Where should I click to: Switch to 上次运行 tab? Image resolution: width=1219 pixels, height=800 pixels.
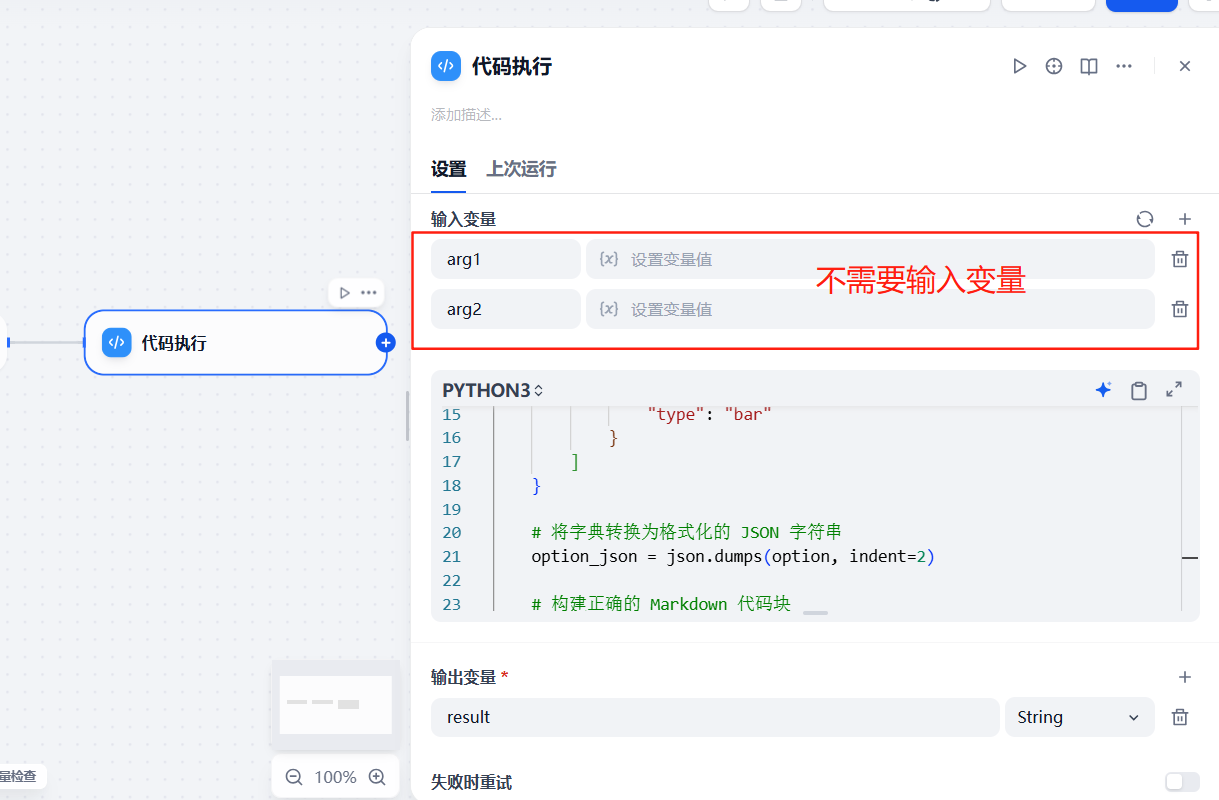521,169
